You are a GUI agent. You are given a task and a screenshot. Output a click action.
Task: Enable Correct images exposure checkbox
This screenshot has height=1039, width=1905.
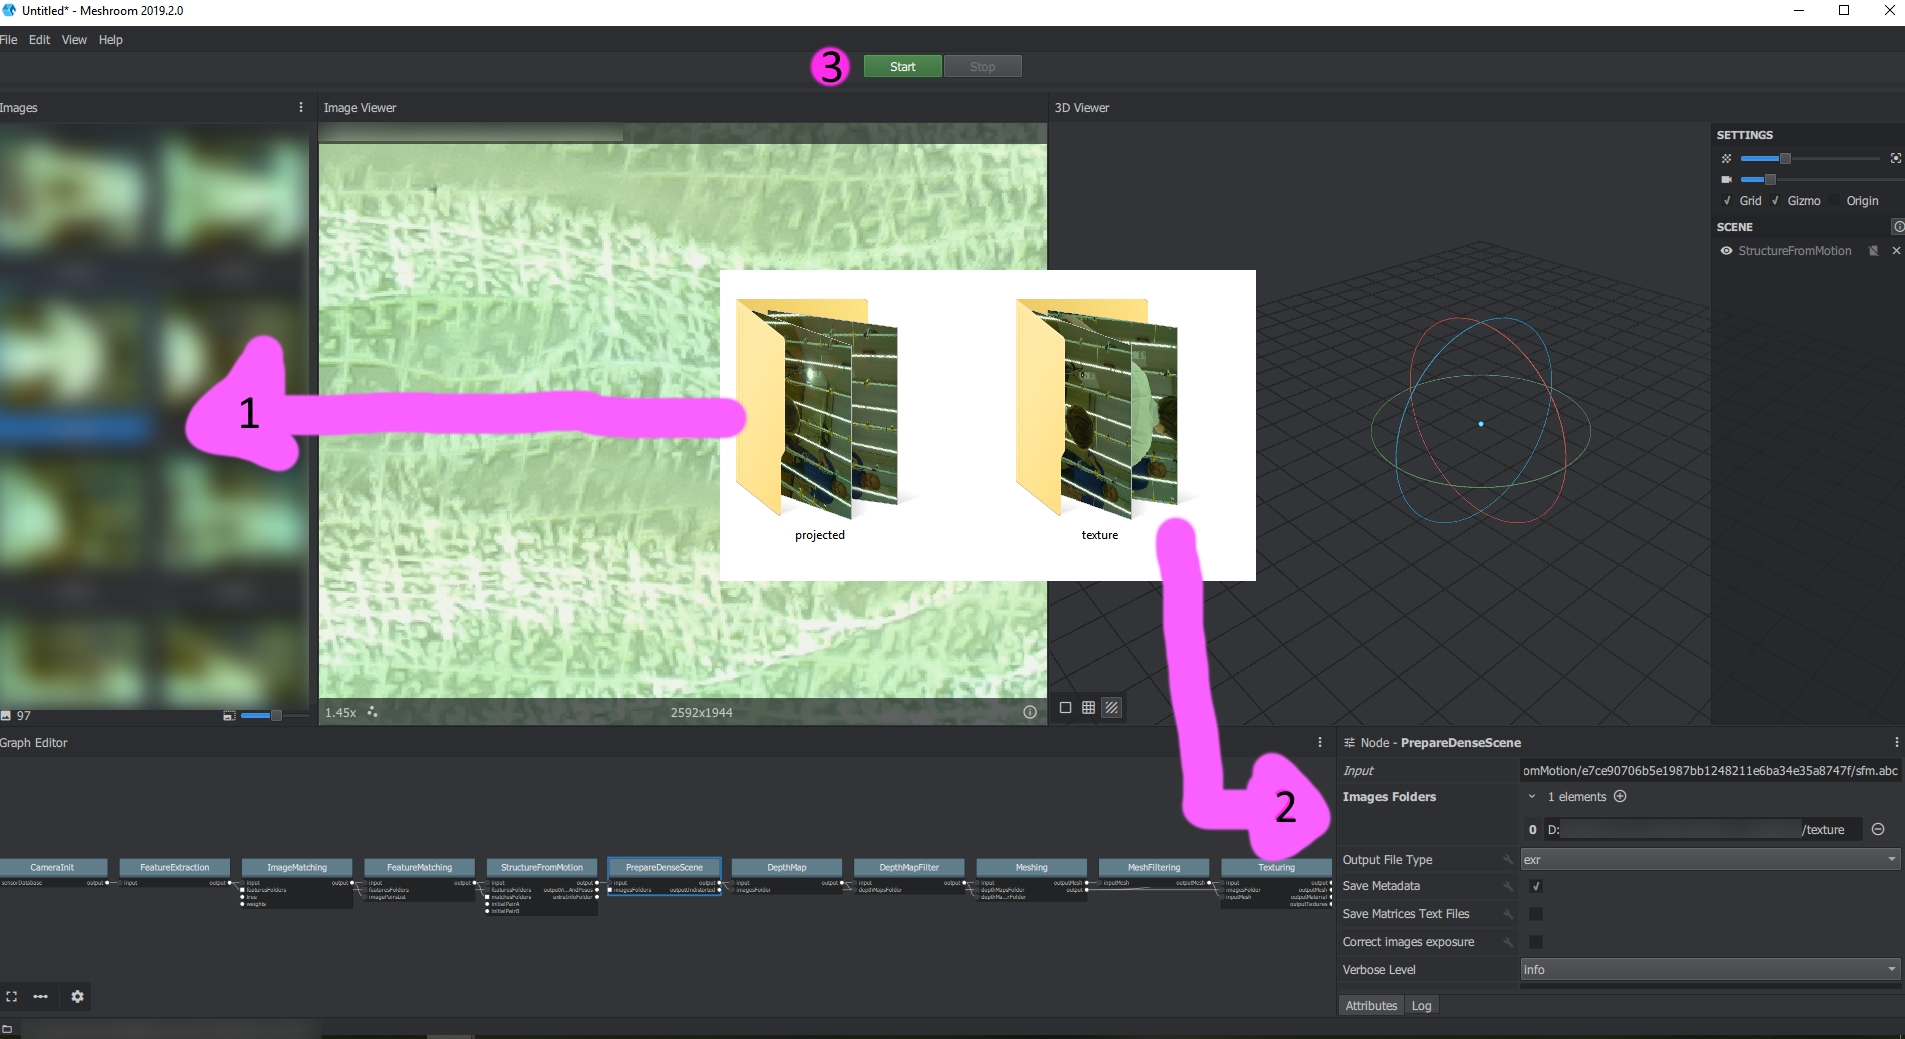point(1536,942)
